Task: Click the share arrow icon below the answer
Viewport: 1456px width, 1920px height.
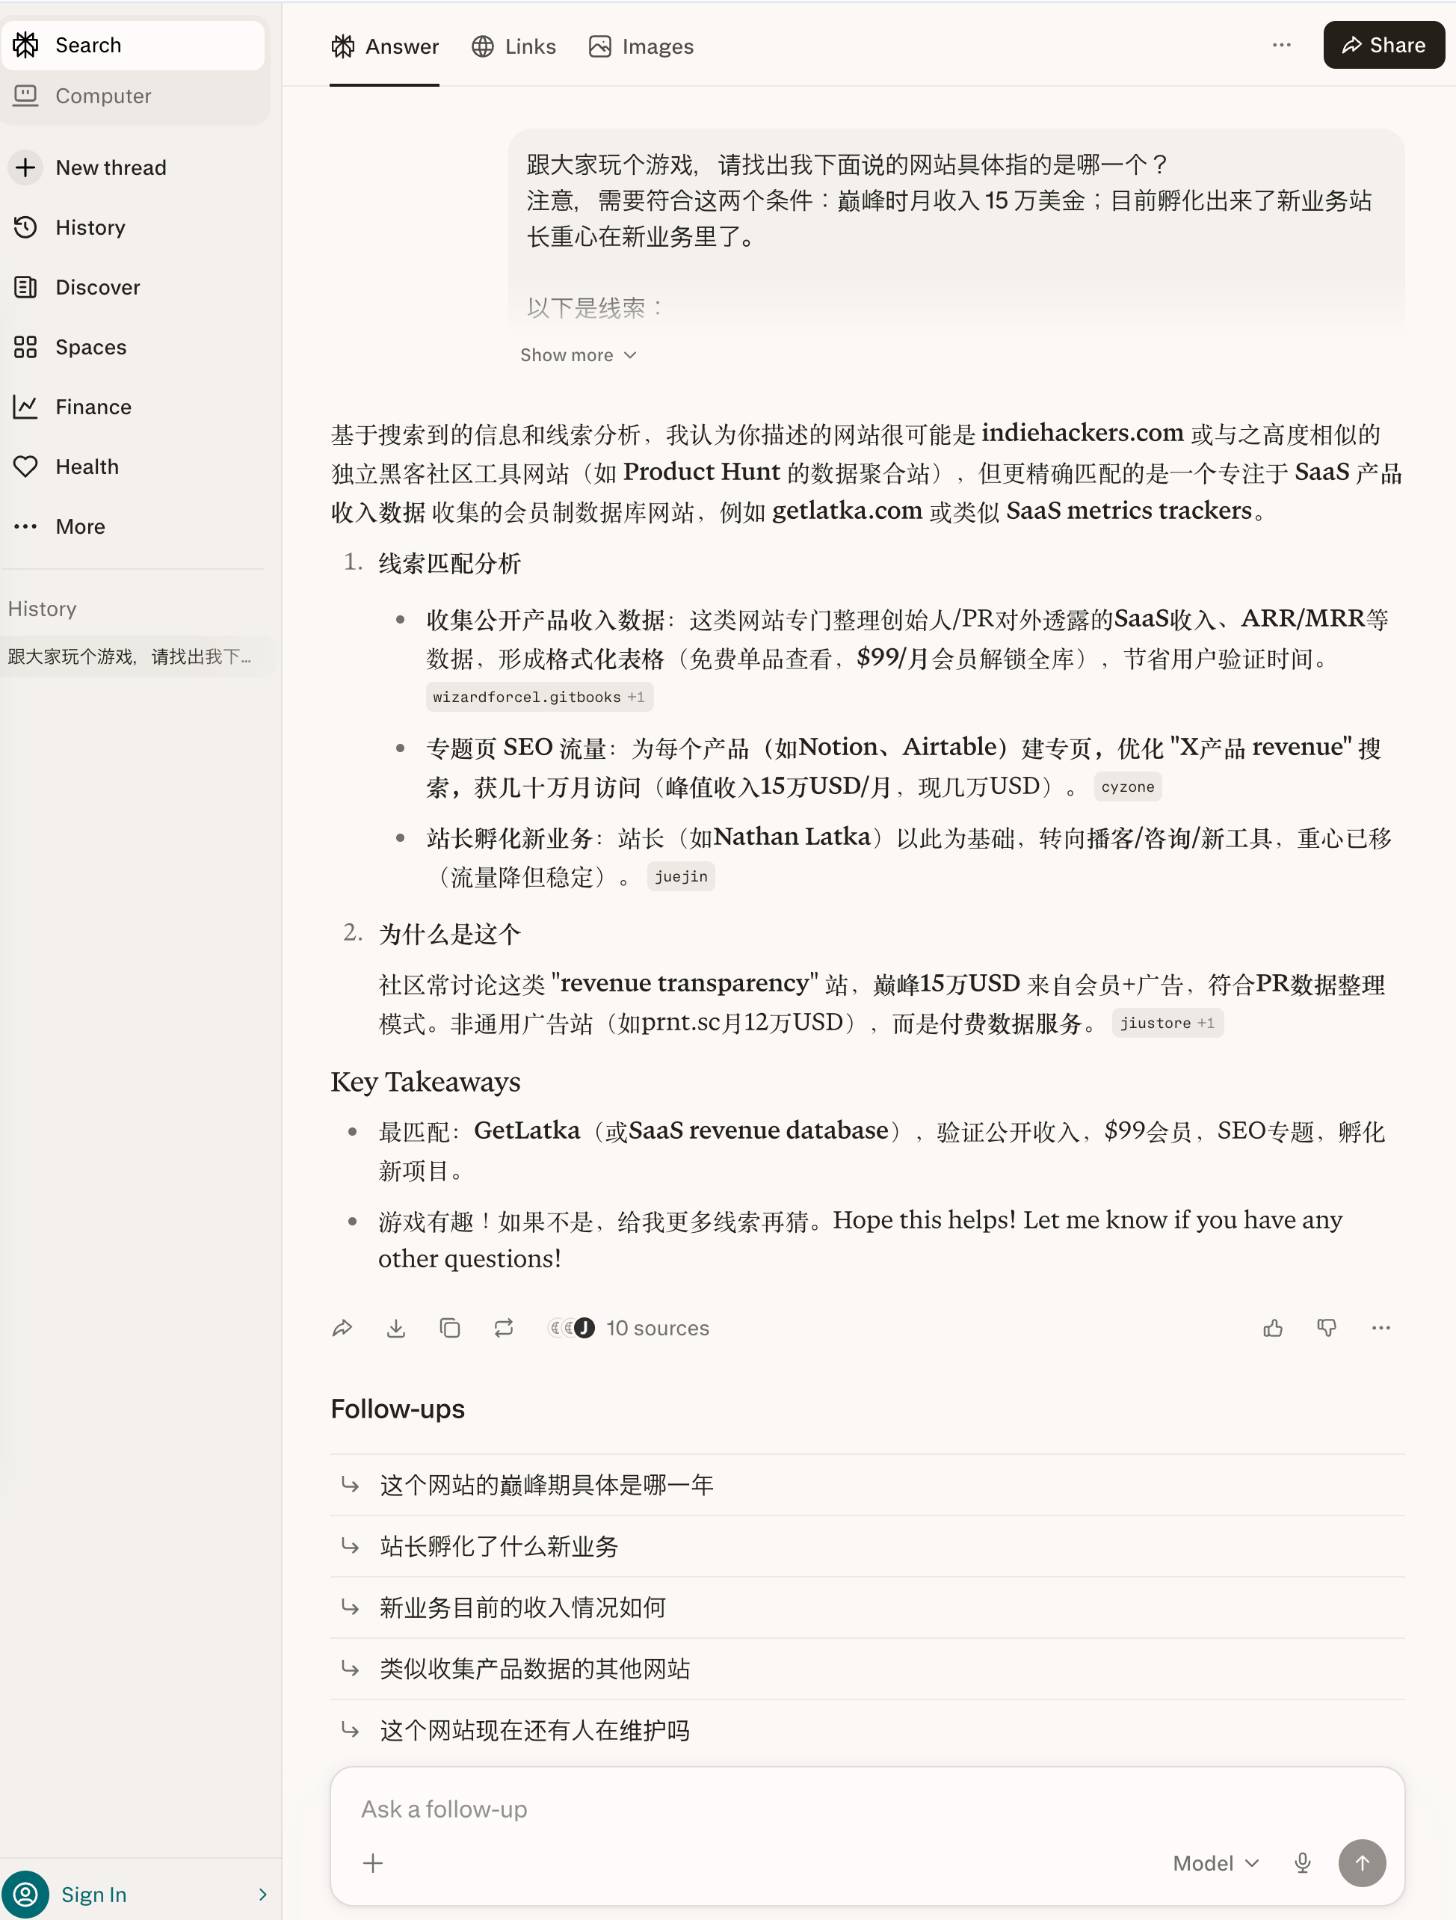Action: click(342, 1328)
